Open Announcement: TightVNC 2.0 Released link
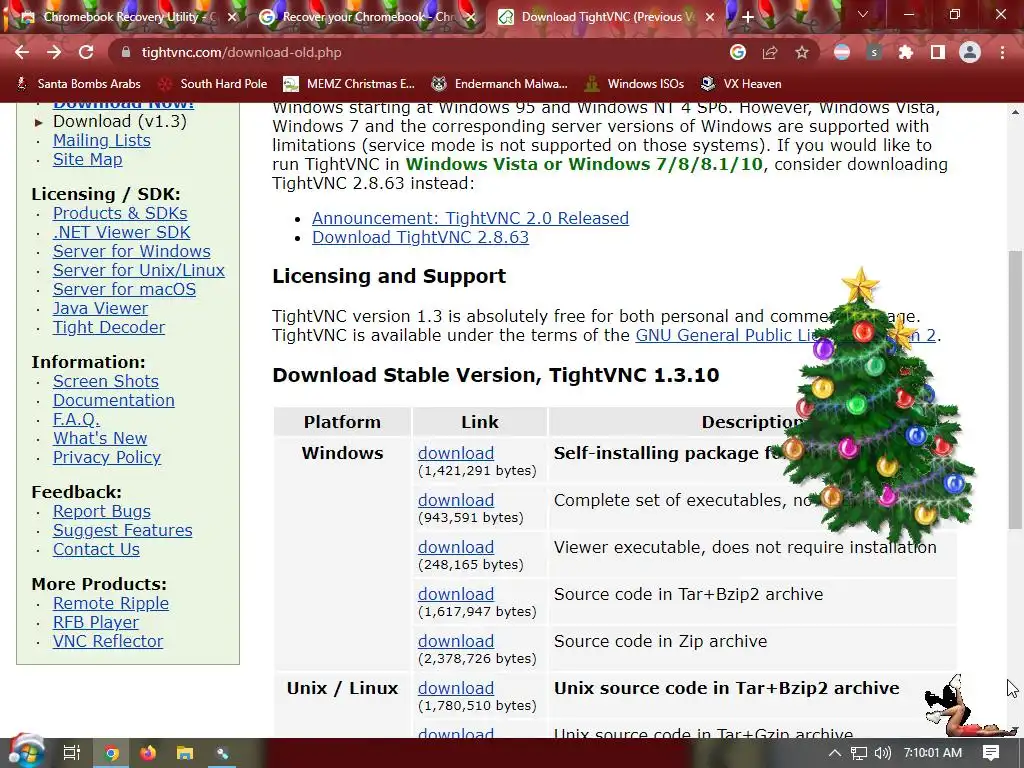This screenshot has width=1024, height=768. [470, 217]
